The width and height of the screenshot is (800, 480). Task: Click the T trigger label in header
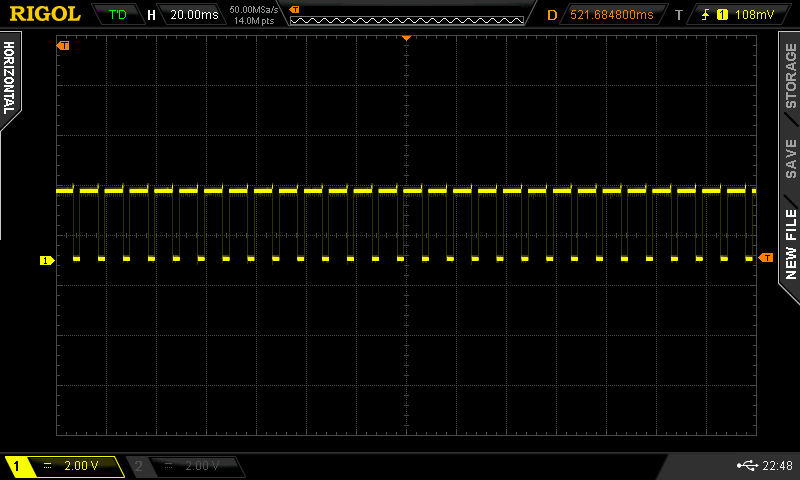point(679,15)
